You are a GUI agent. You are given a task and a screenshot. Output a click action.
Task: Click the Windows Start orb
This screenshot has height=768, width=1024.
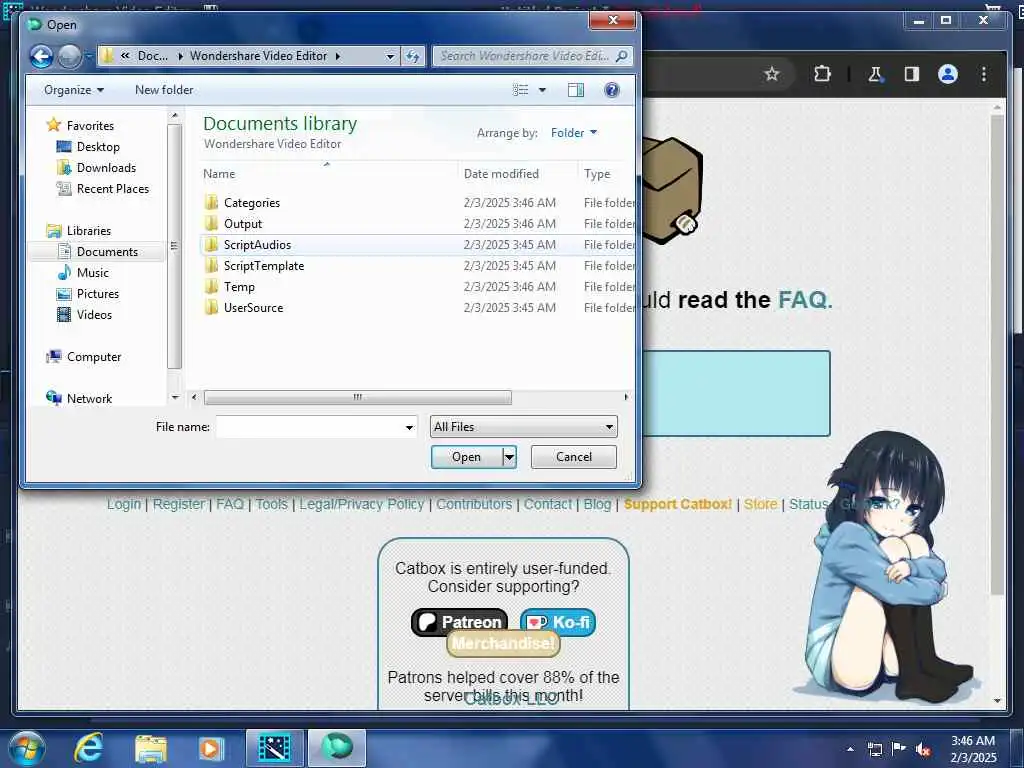(x=27, y=749)
